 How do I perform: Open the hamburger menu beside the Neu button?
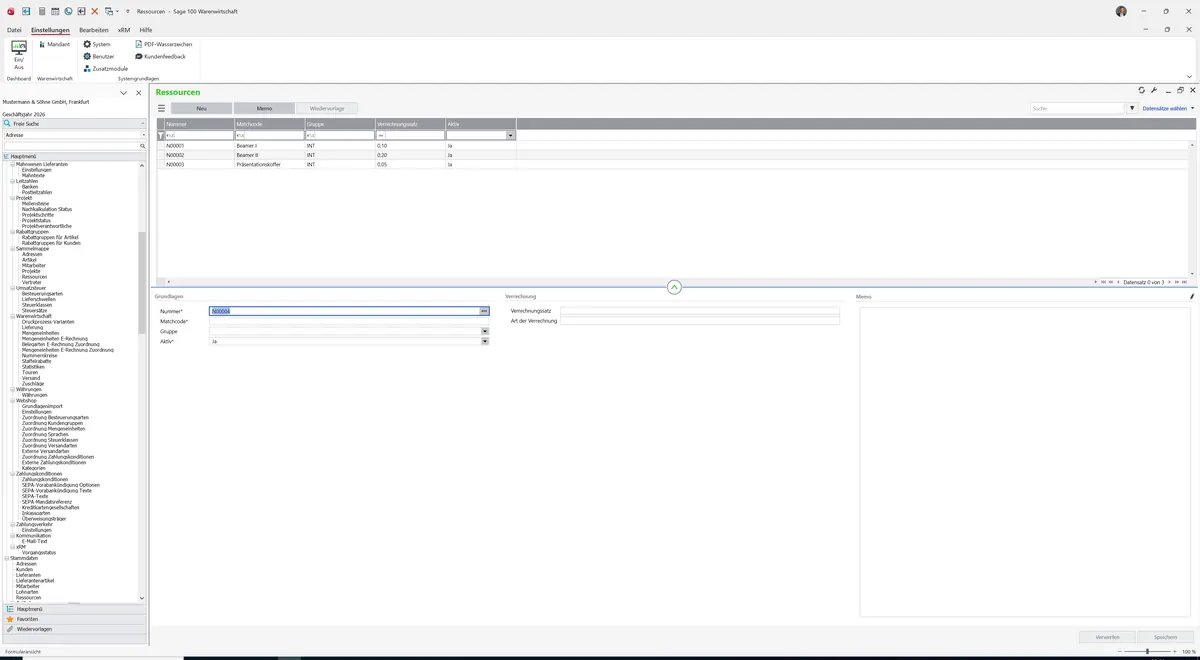161,108
